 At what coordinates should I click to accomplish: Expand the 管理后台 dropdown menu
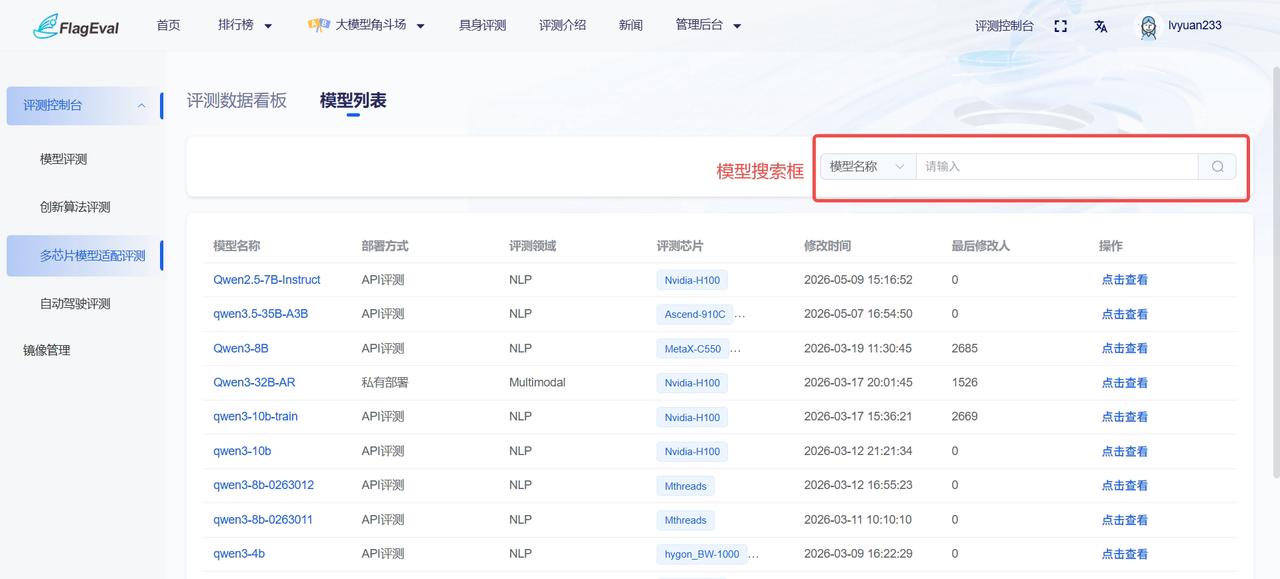click(x=709, y=26)
